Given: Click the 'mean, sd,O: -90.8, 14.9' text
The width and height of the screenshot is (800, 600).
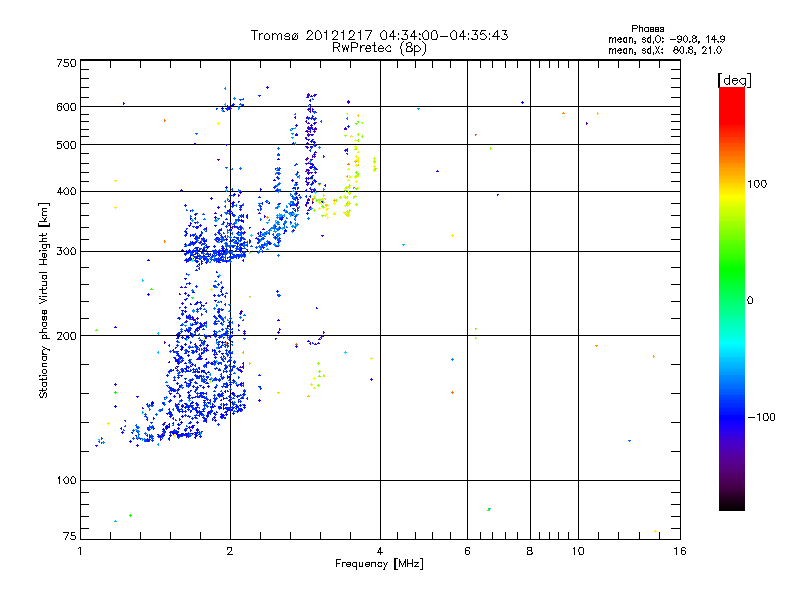Looking at the screenshot, I should tap(666, 39).
